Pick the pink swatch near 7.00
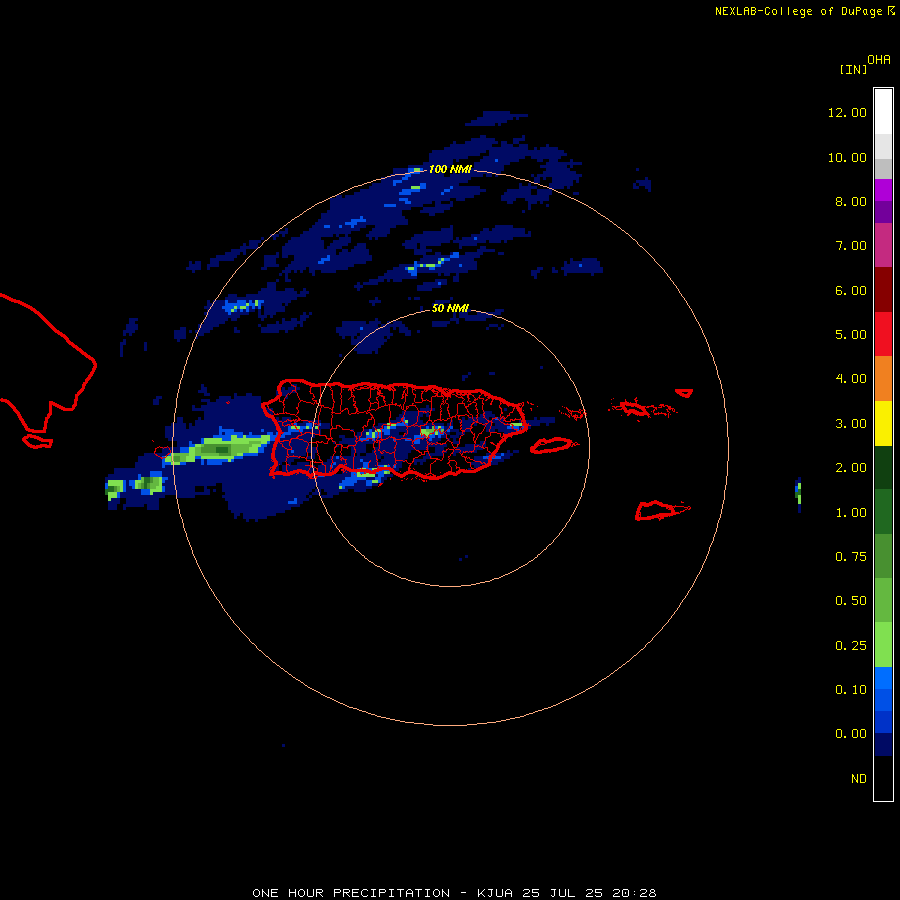 883,245
